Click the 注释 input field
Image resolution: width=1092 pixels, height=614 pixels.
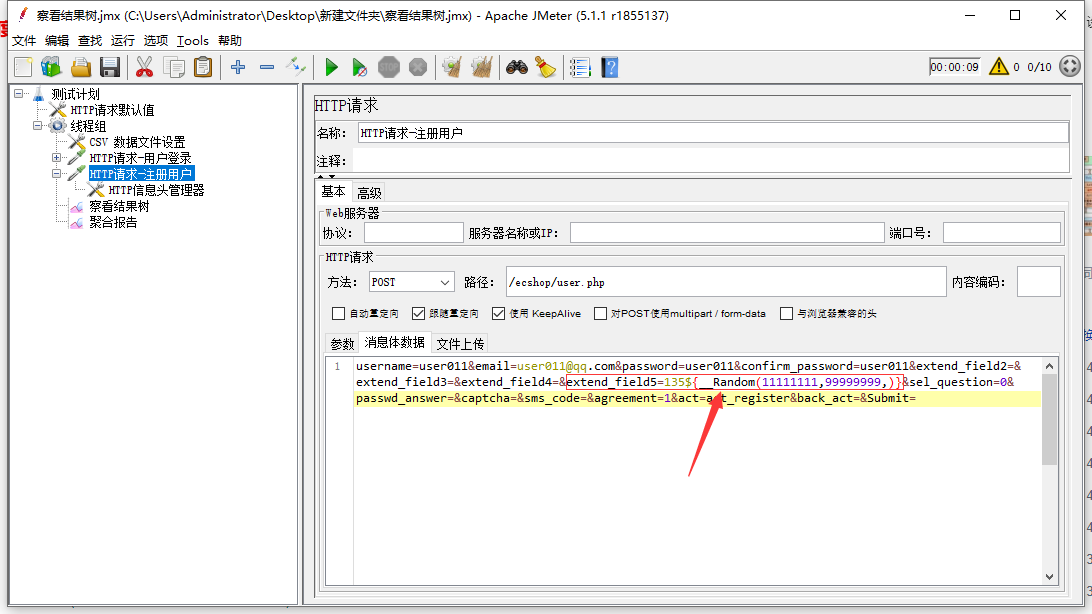711,161
